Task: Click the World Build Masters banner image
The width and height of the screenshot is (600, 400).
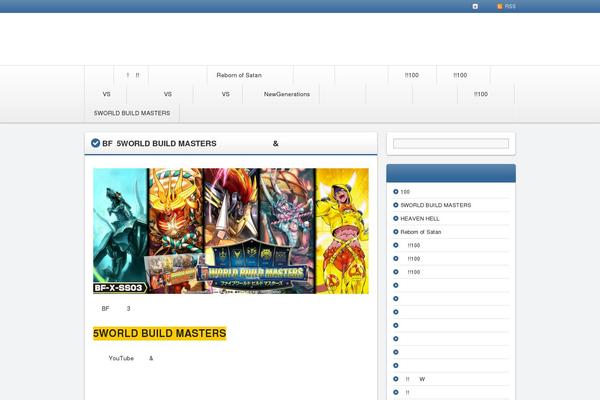Action: click(231, 231)
